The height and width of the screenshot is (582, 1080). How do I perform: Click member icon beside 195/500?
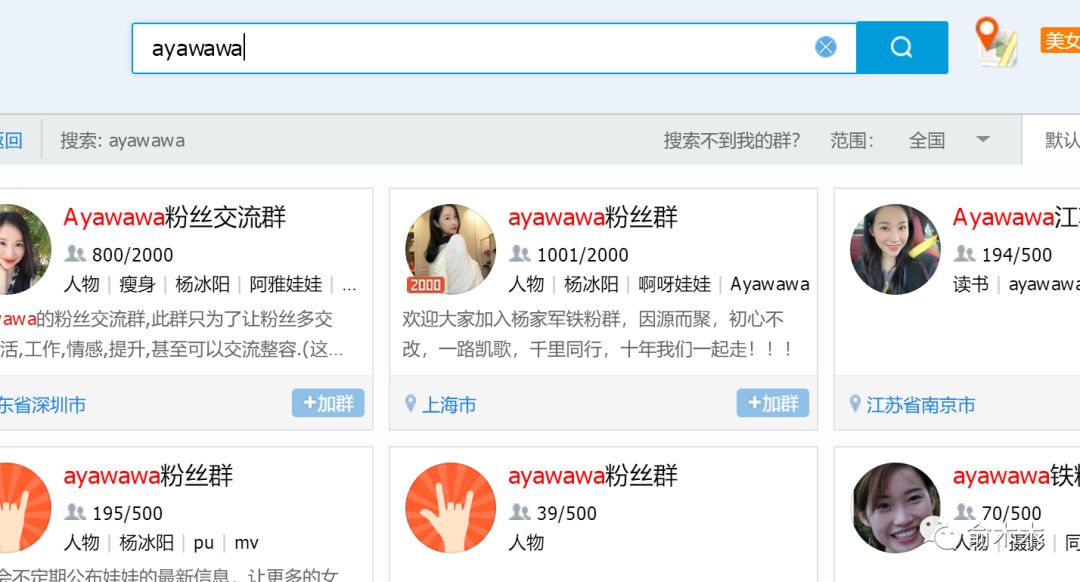(x=75, y=512)
